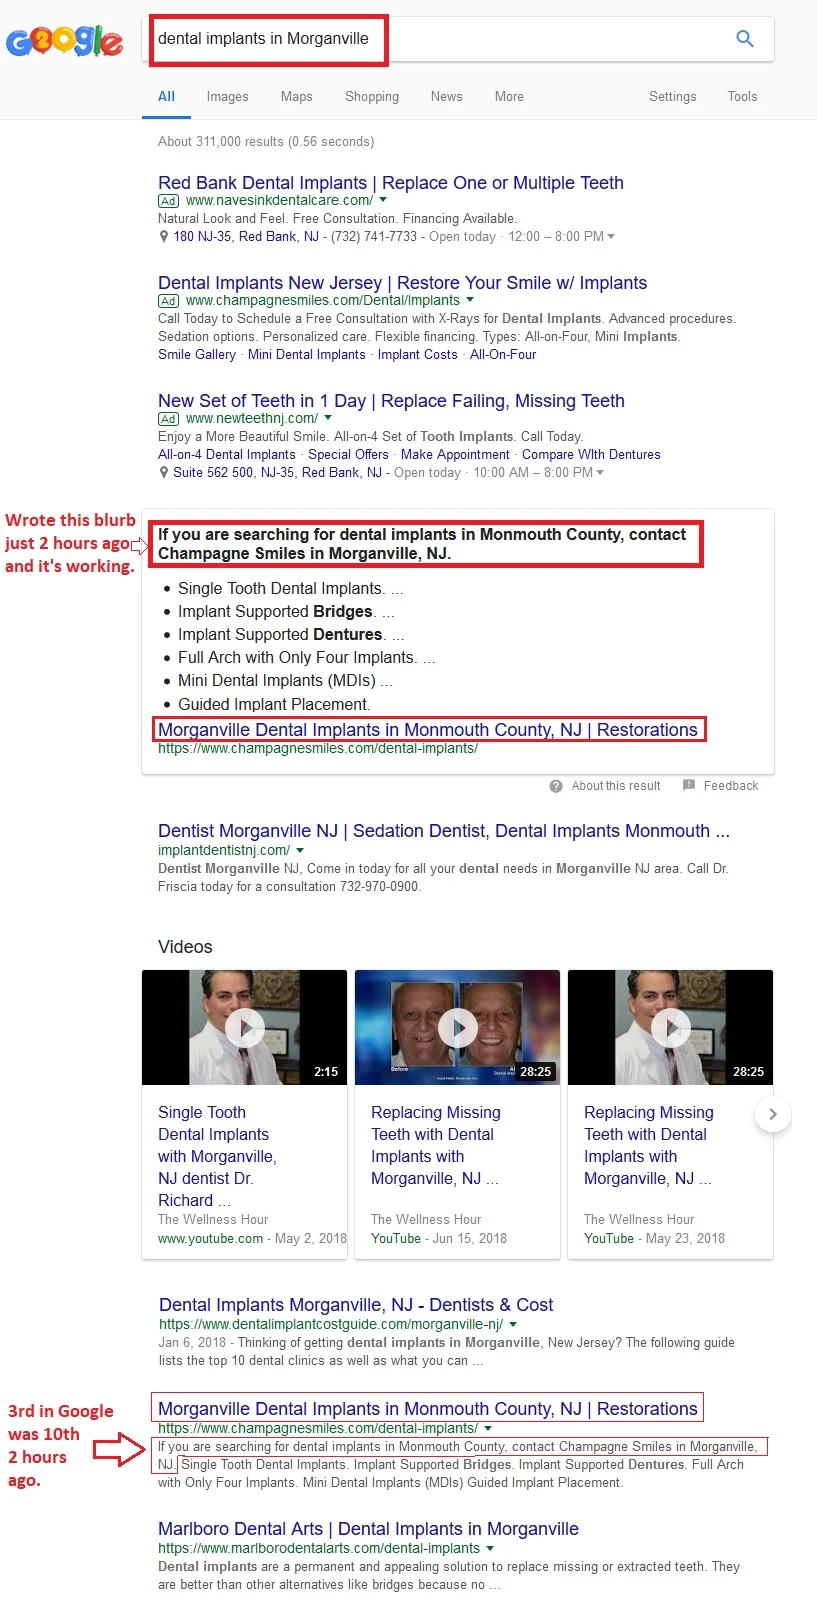The width and height of the screenshot is (817, 1600).
Task: Open the Mini Dental Implants sitelink
Action: click(307, 355)
